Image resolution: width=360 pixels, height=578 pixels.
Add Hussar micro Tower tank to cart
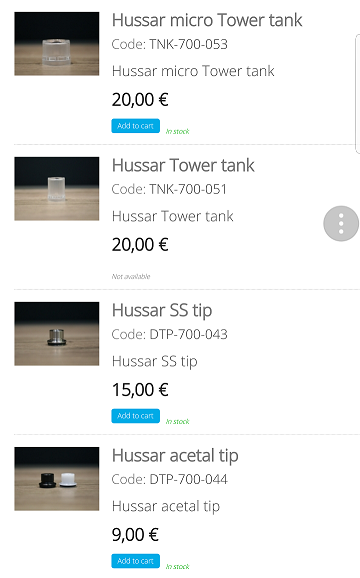point(136,126)
